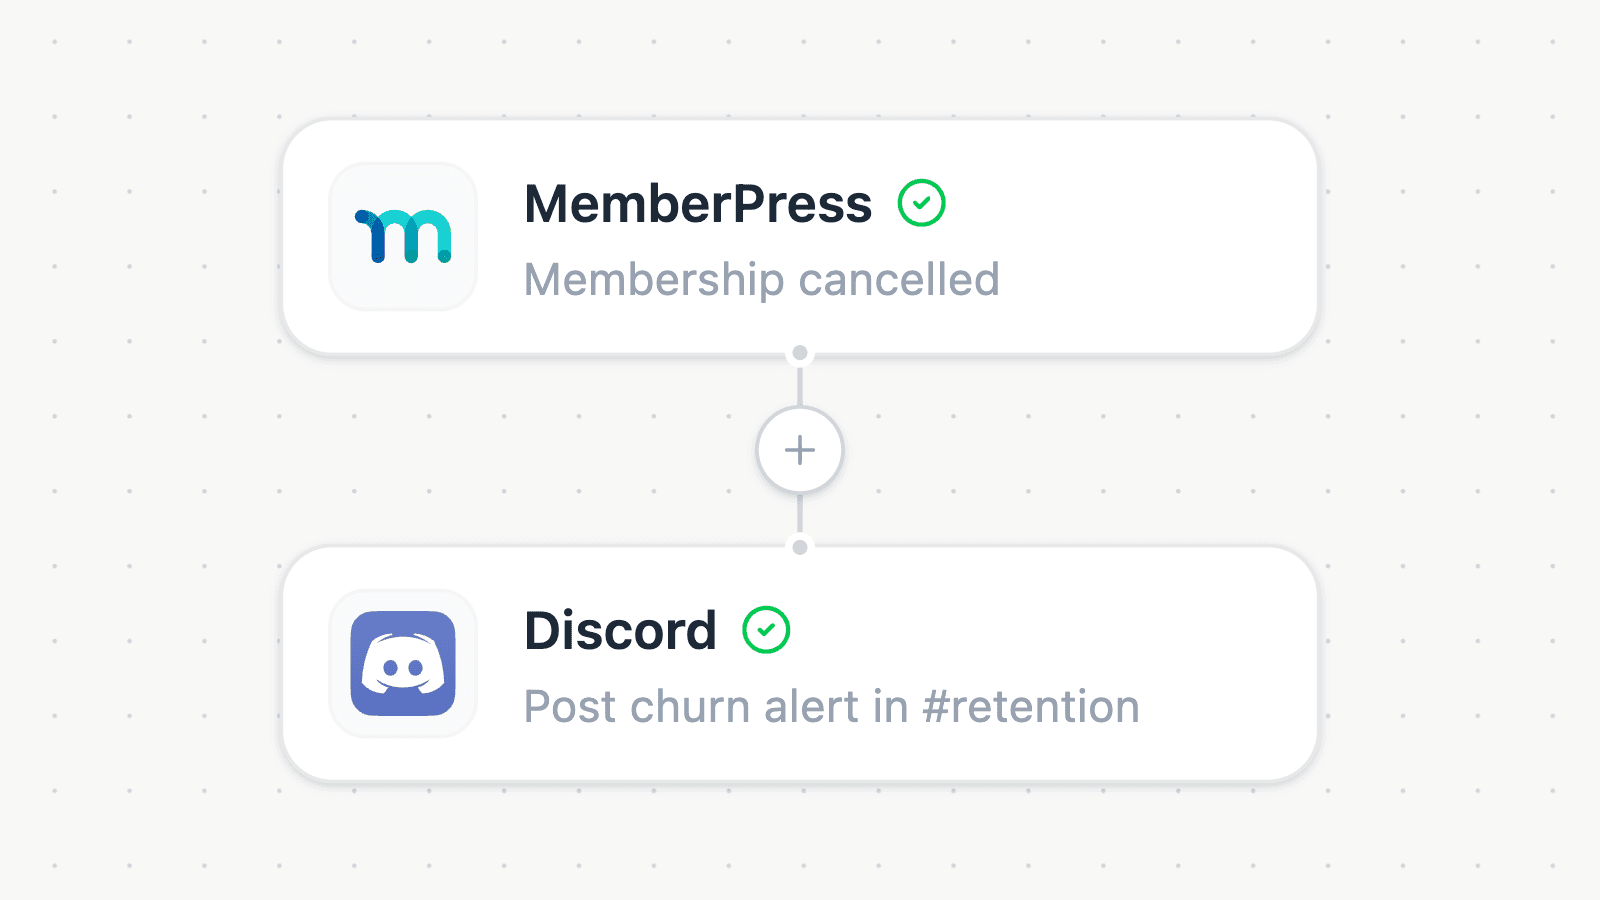The height and width of the screenshot is (900, 1600).
Task: Click the Discord mascot face inside its tile
Action: (x=402, y=663)
